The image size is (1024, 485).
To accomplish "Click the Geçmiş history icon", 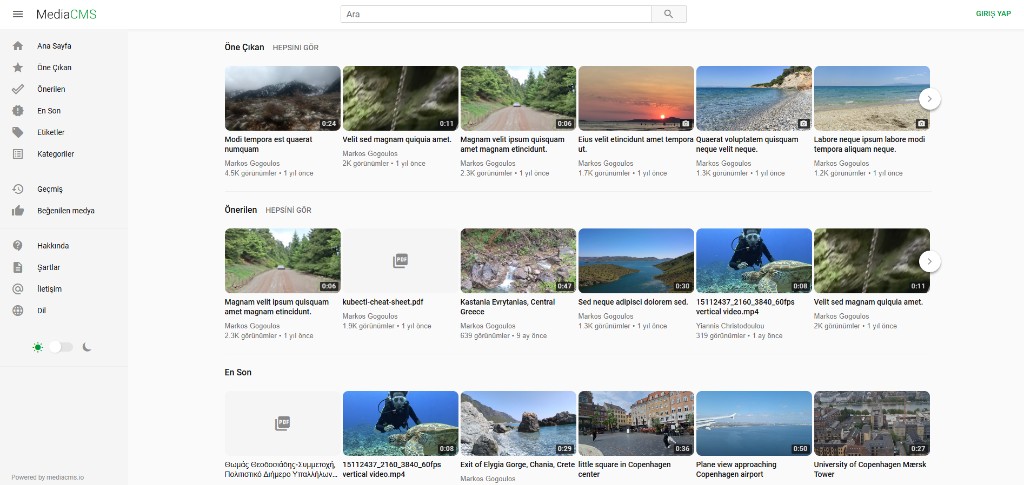I will coord(17,189).
